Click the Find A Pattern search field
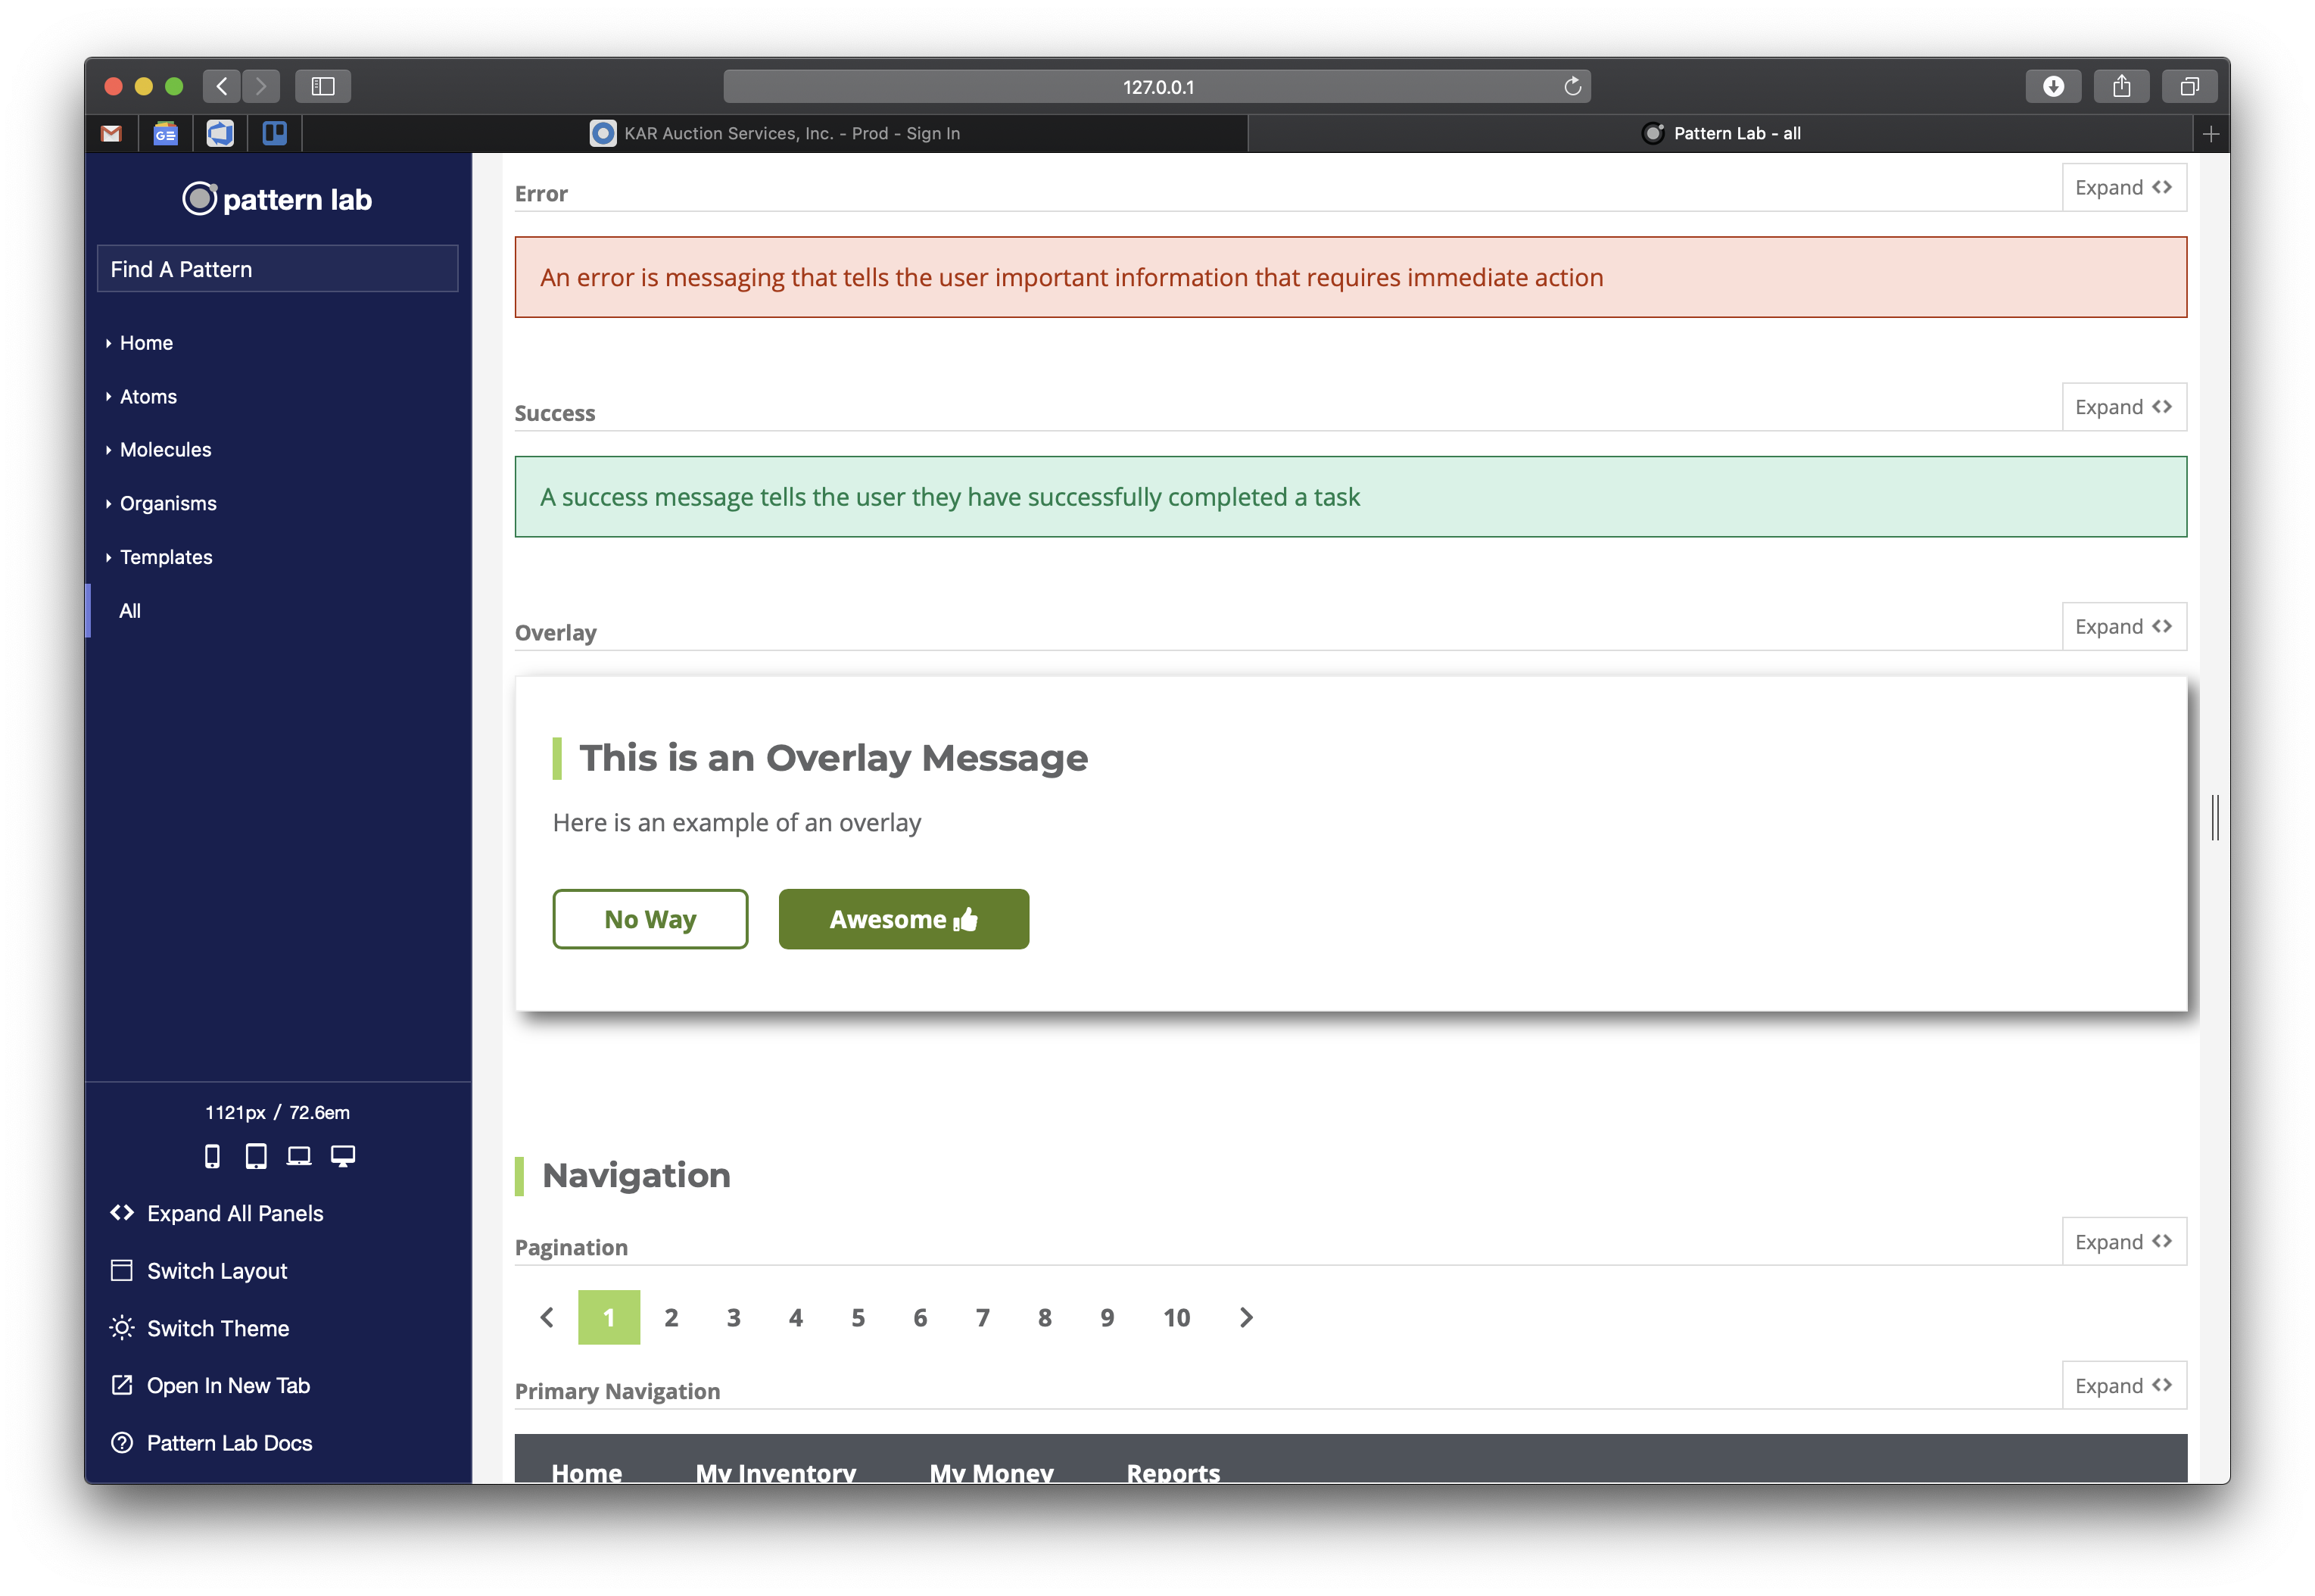 pyautogui.click(x=278, y=268)
